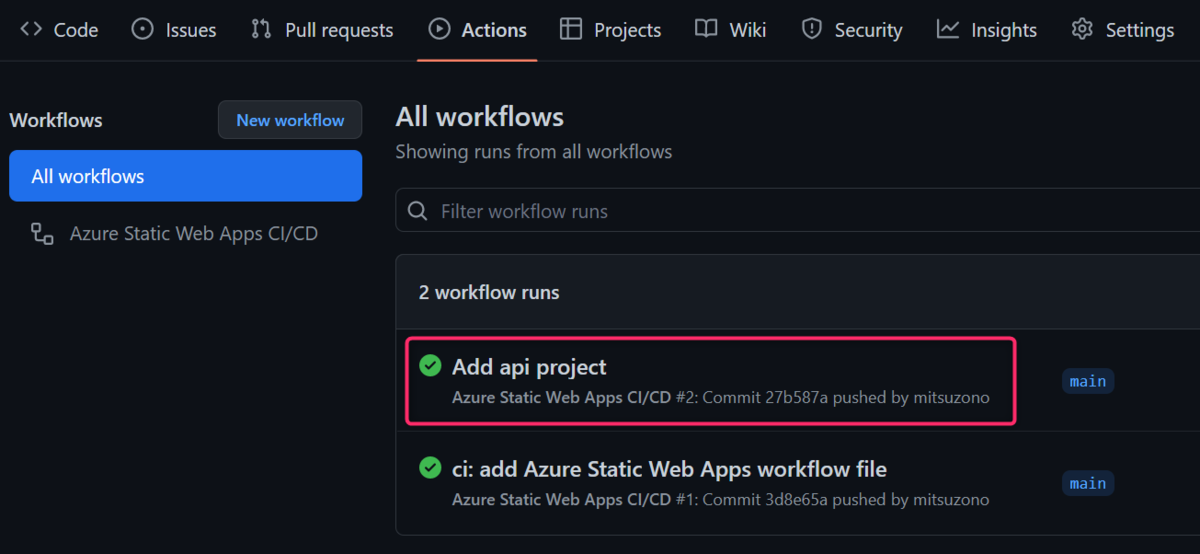Click Commit 27b587a pushed by mitsuzono text

[x=846, y=397]
